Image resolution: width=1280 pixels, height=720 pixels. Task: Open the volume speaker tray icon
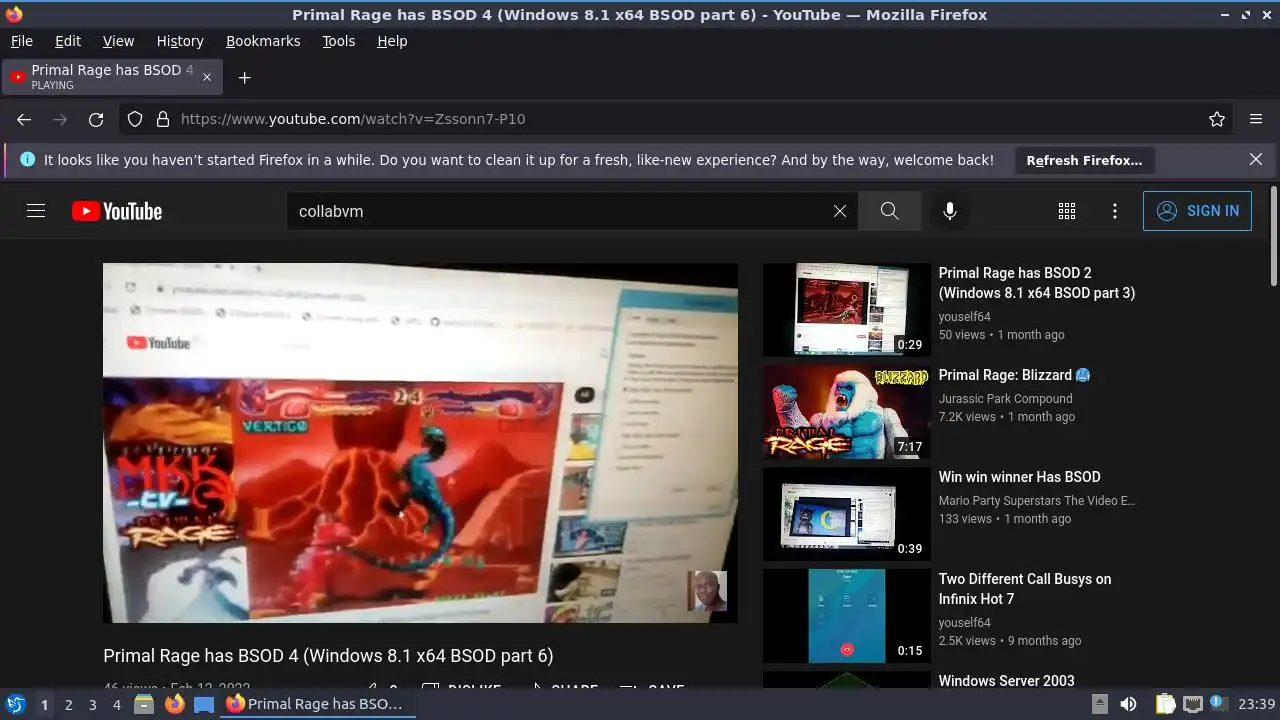click(x=1128, y=704)
